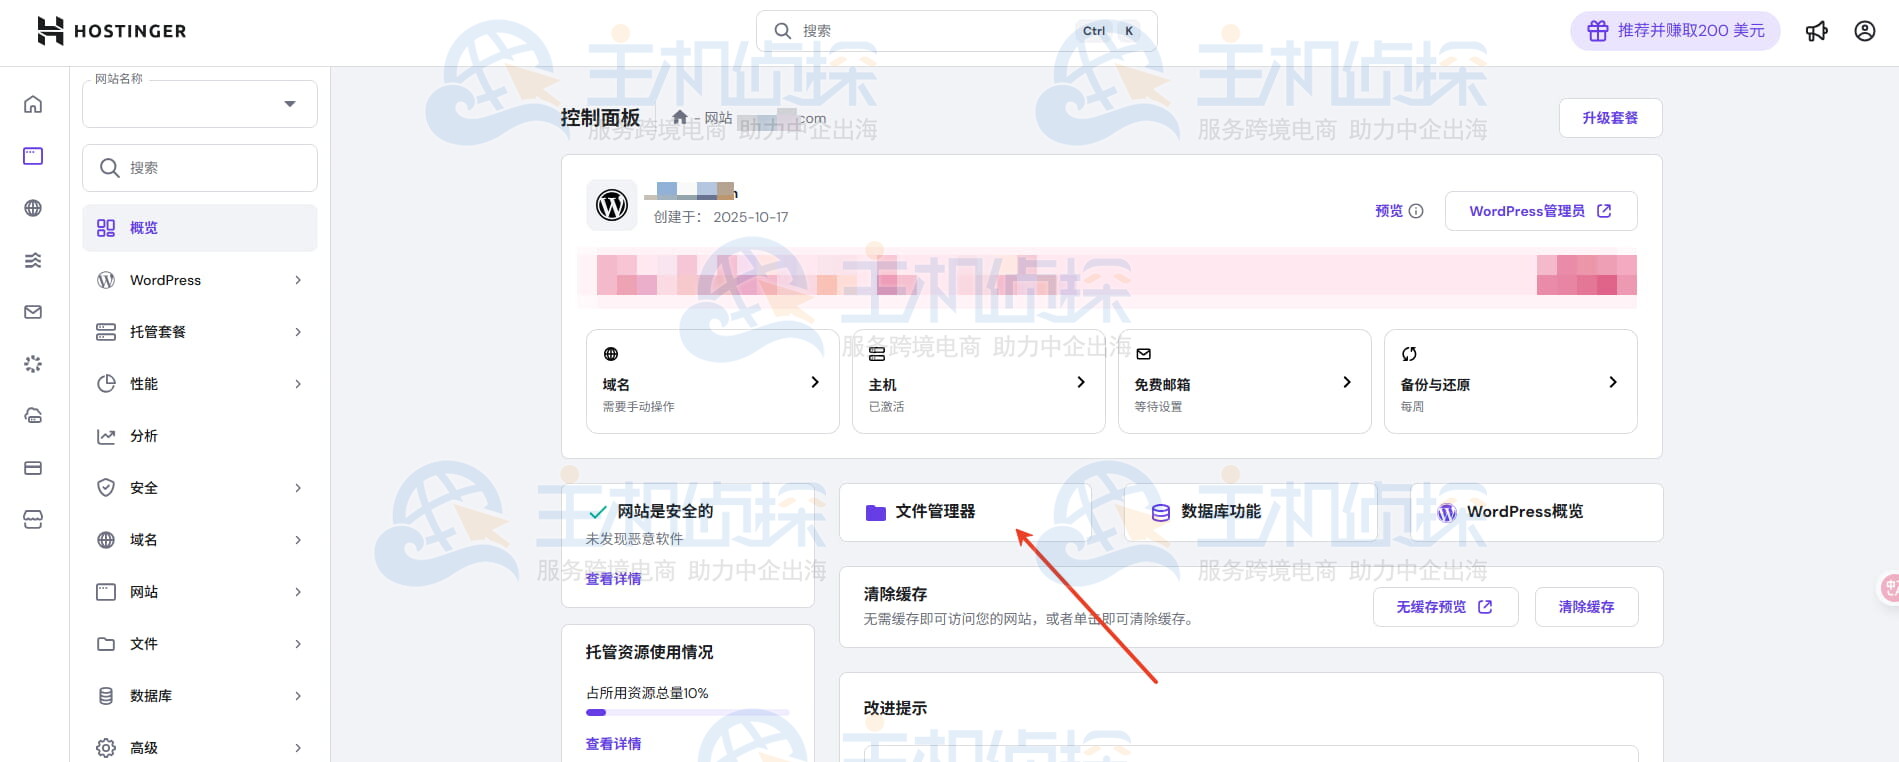Open the 备份与还原 card
This screenshot has width=1899, height=762.
pyautogui.click(x=1511, y=381)
